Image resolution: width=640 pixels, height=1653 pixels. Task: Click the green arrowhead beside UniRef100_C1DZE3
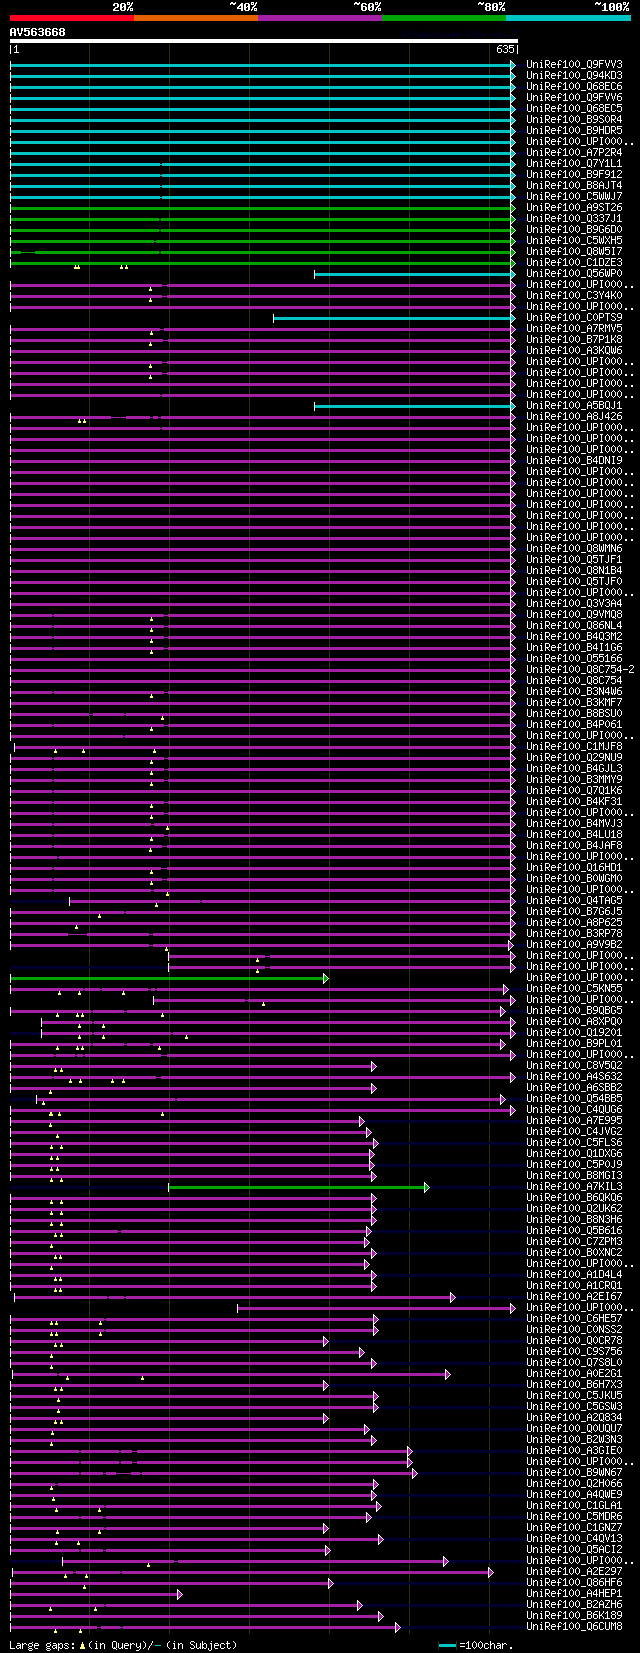click(513, 262)
